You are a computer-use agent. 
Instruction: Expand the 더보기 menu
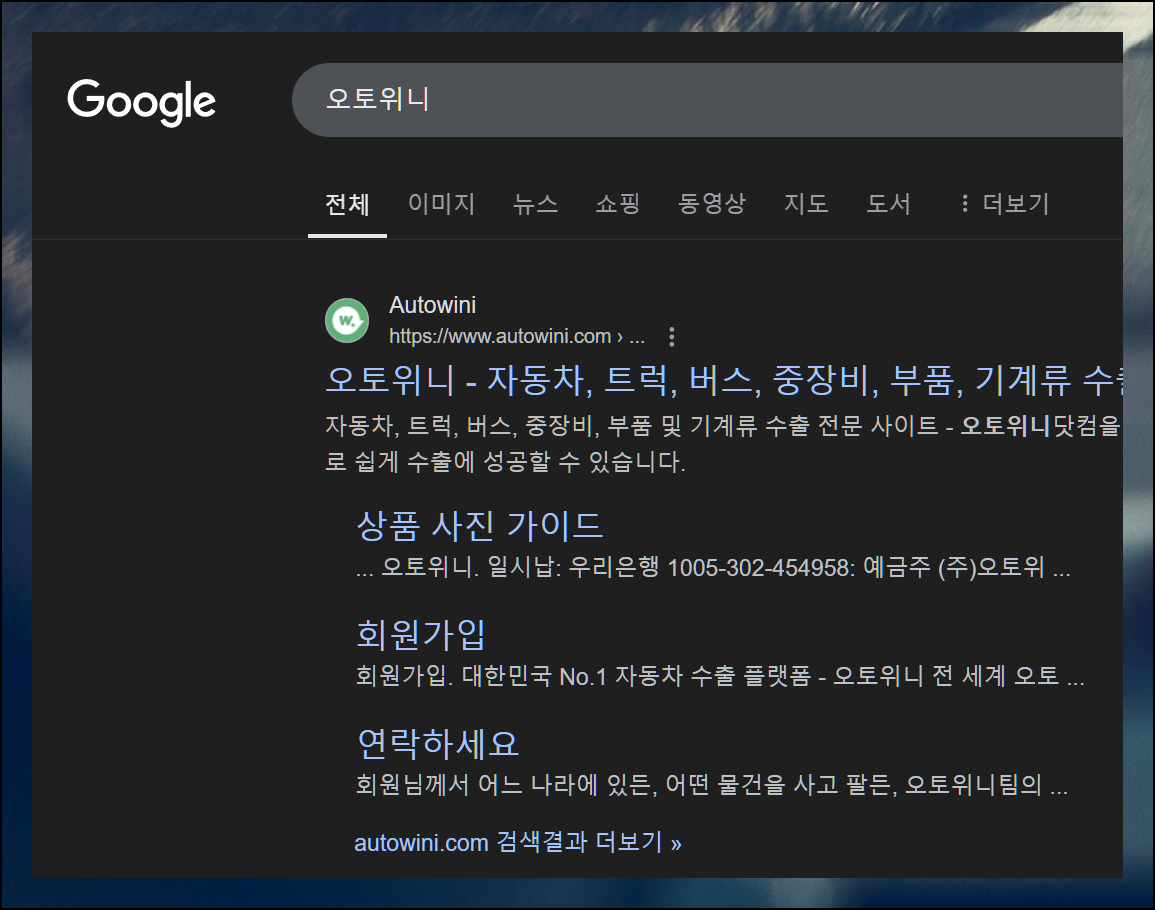[x=1005, y=203]
